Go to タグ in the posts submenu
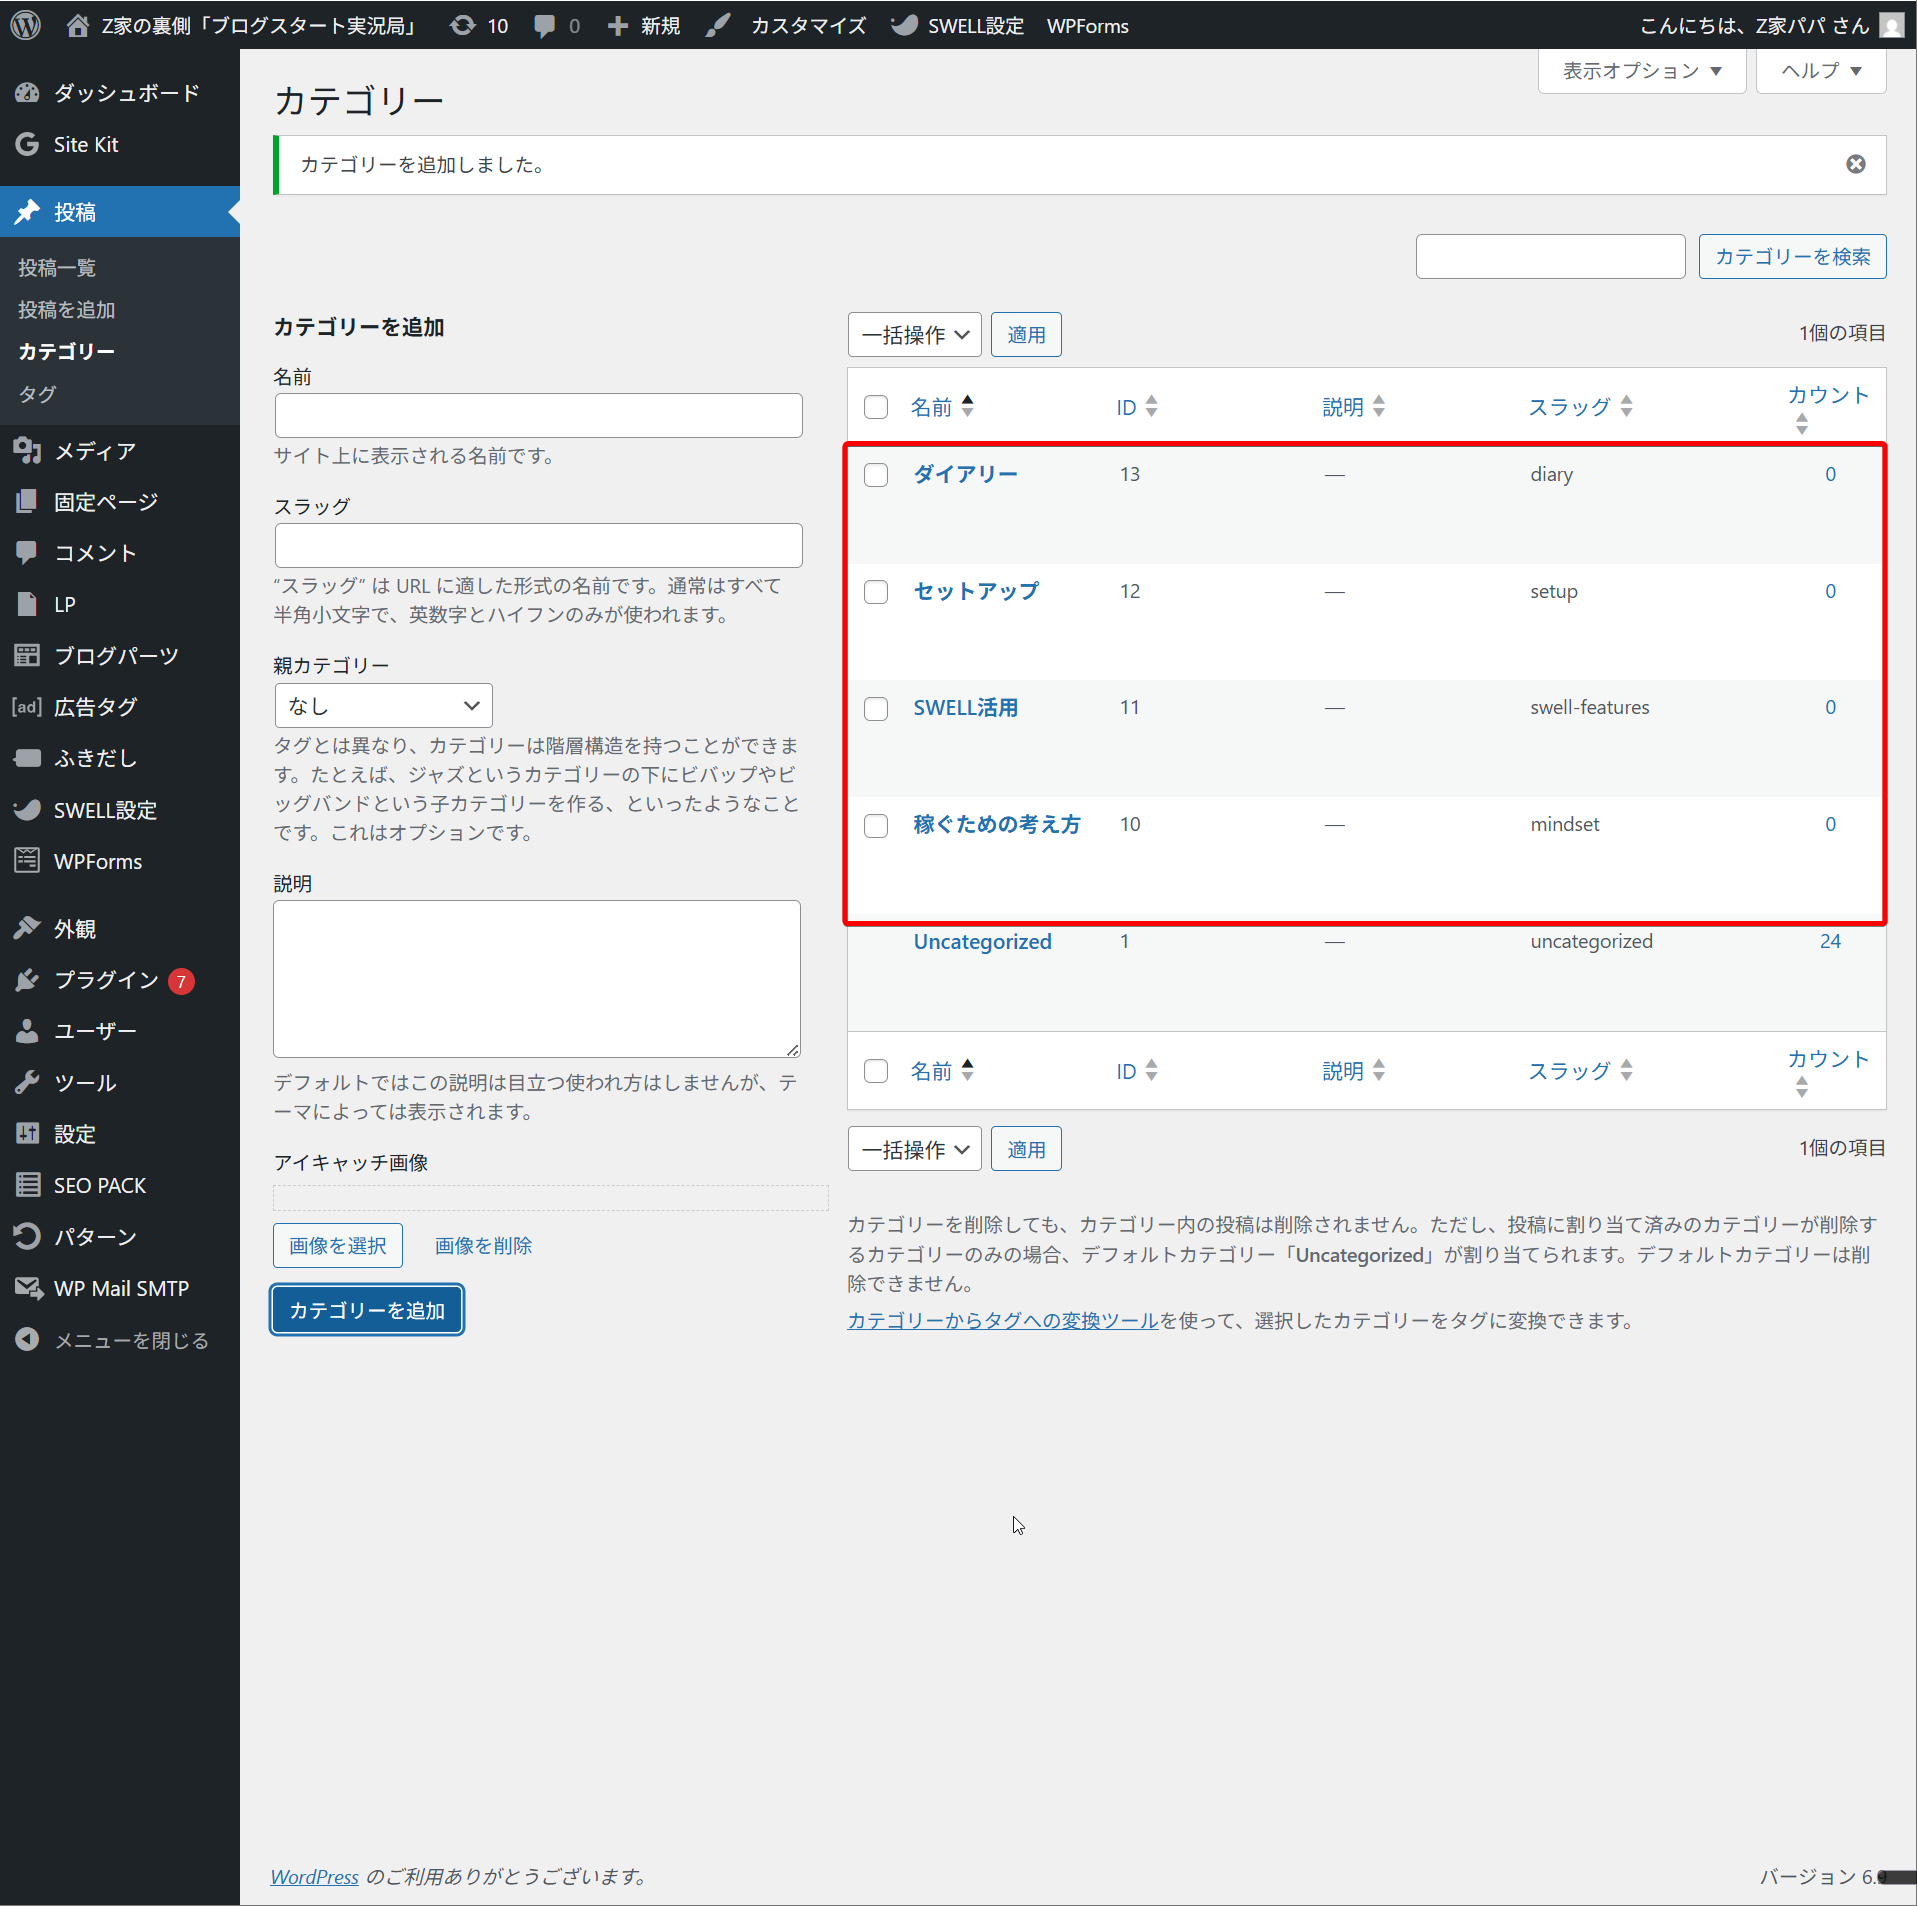The image size is (1917, 1906). (37, 394)
